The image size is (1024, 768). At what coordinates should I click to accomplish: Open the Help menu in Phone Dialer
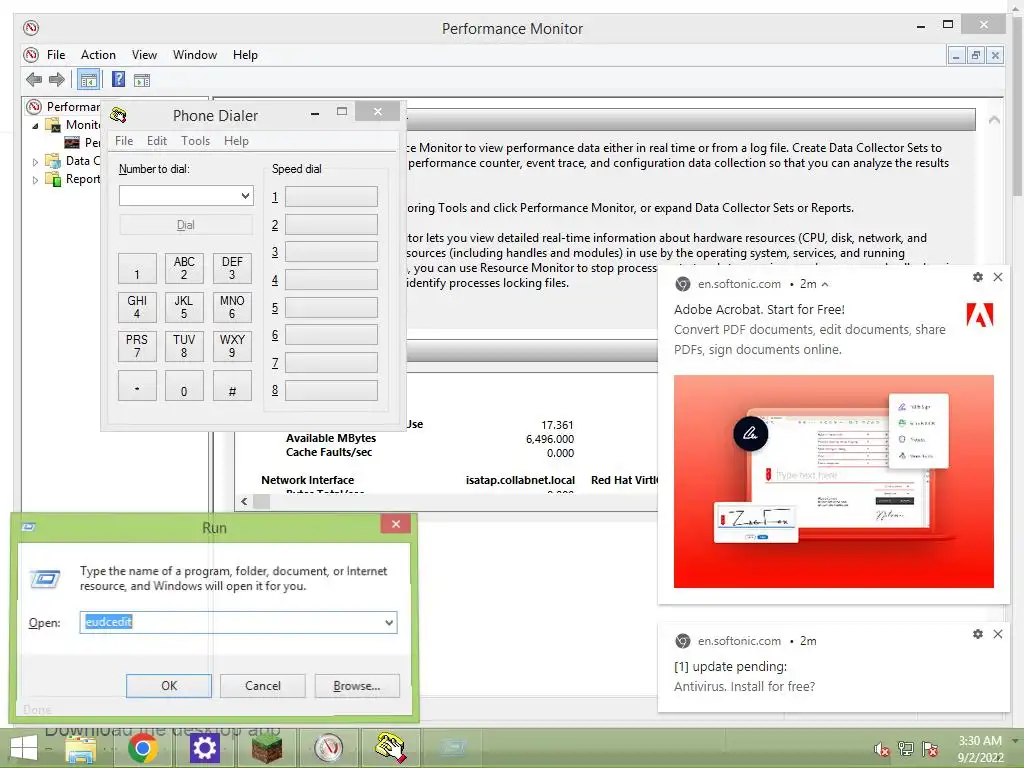tap(236, 140)
